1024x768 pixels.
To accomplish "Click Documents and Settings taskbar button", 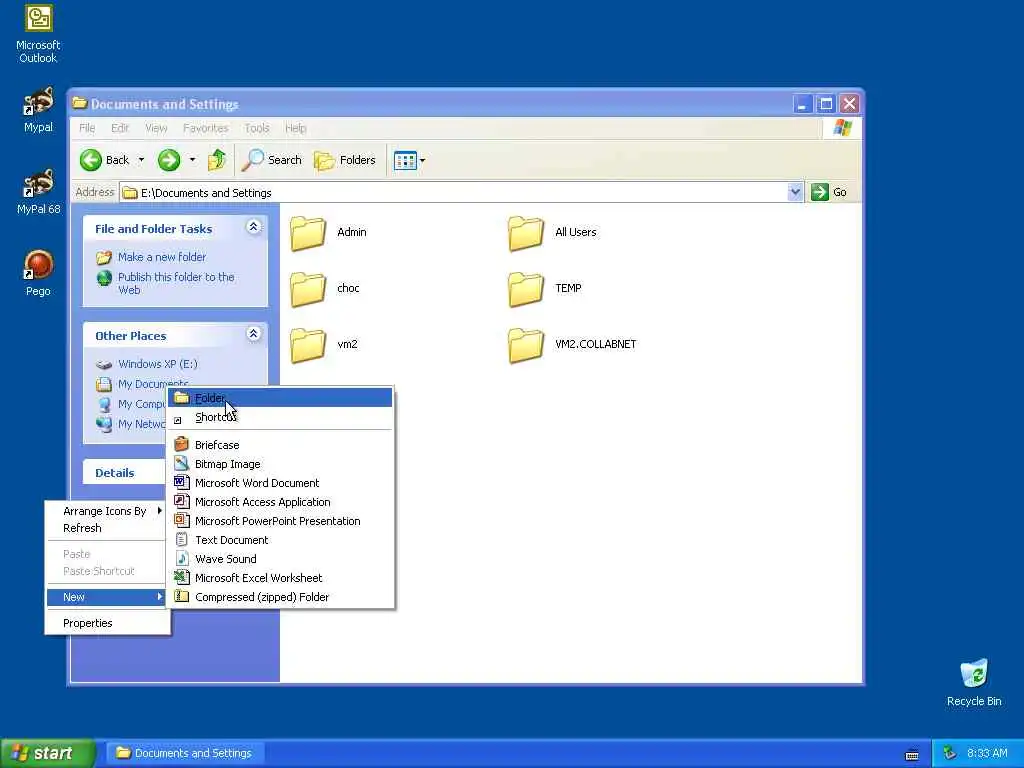I will (x=185, y=753).
